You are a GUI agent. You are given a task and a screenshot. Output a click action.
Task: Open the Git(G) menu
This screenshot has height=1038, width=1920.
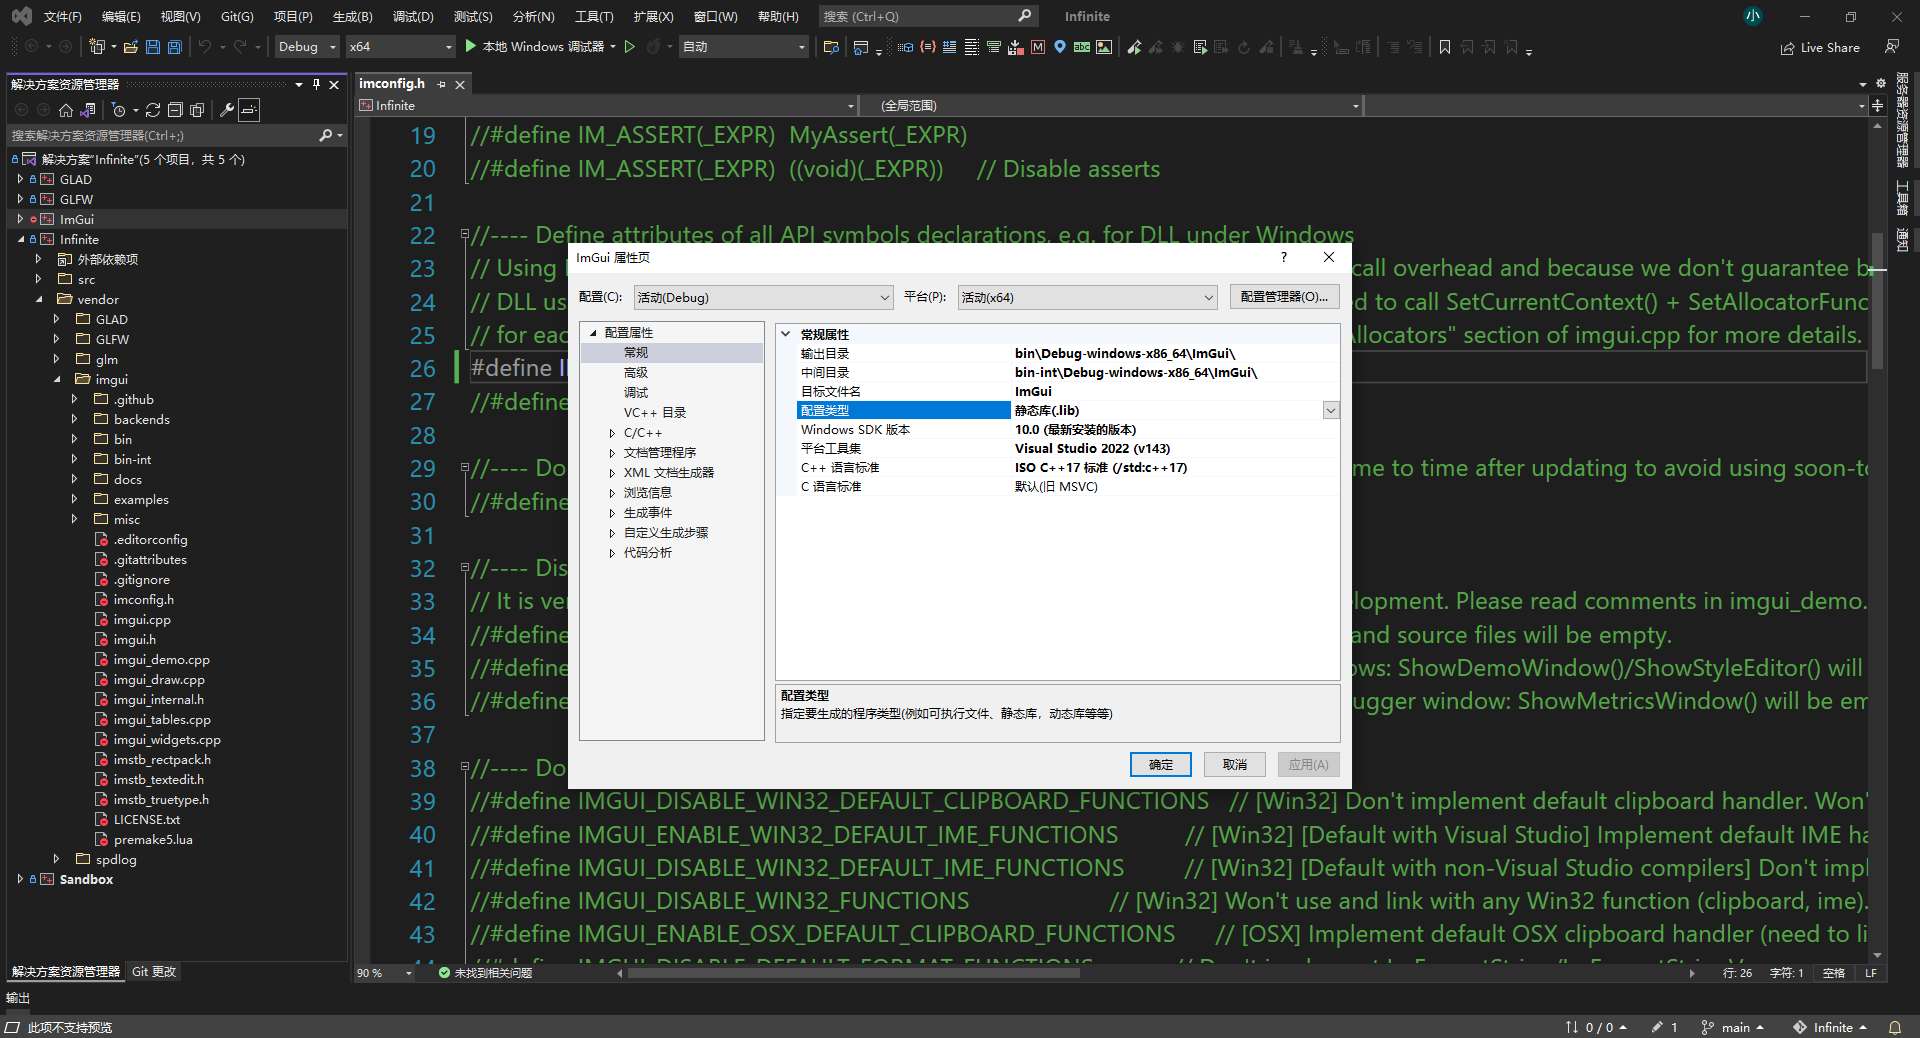(237, 16)
